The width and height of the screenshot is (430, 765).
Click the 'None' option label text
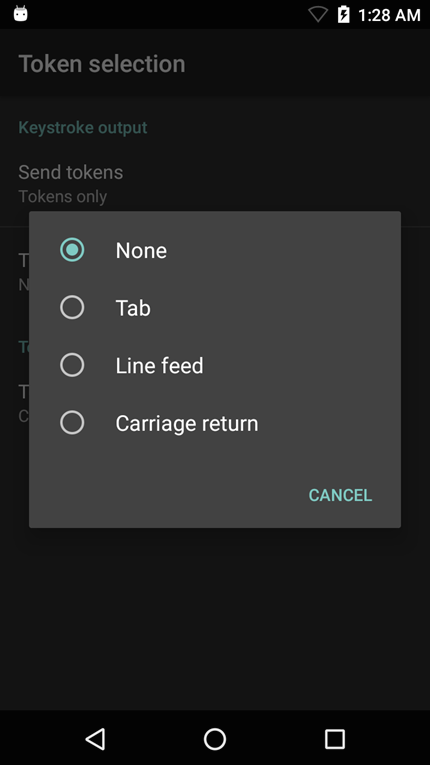click(141, 250)
